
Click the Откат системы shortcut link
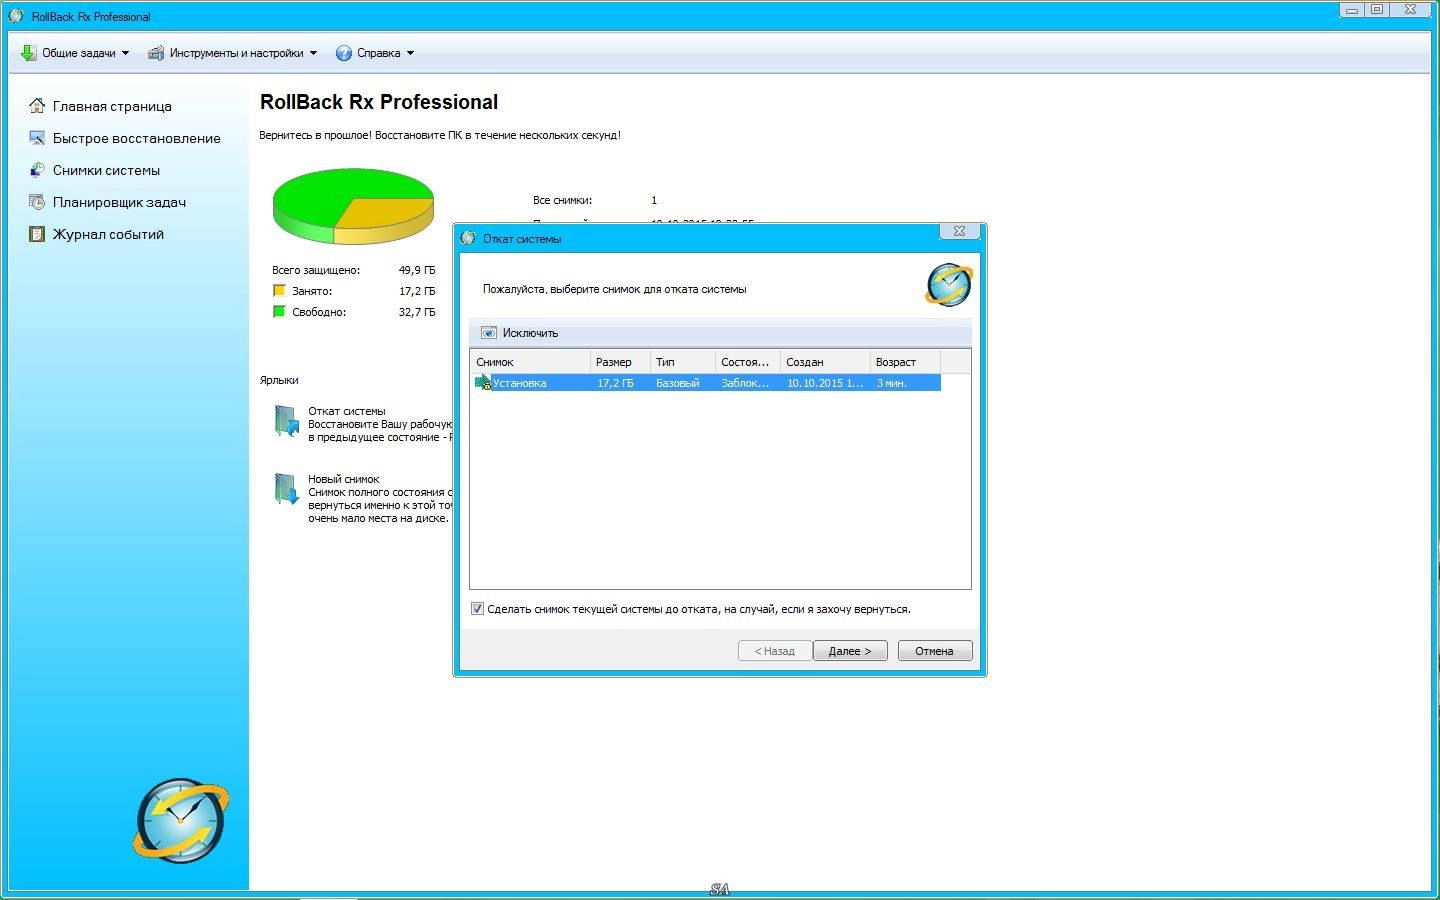[x=346, y=411]
